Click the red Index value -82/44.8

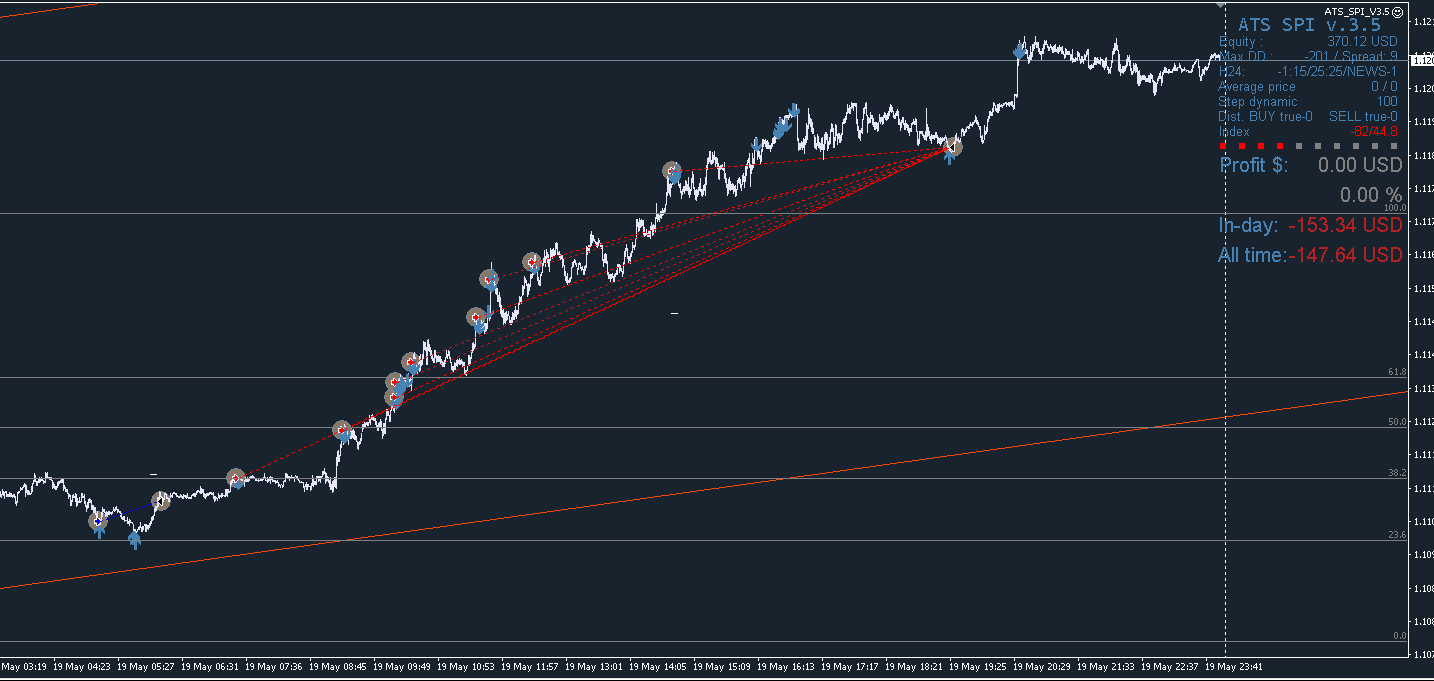(x=1374, y=131)
